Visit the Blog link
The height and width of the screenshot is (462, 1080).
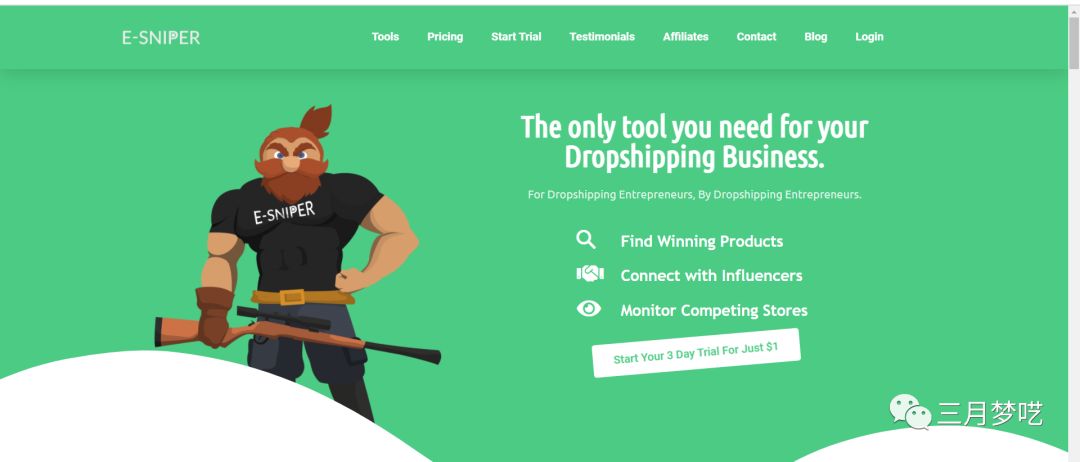pos(816,36)
